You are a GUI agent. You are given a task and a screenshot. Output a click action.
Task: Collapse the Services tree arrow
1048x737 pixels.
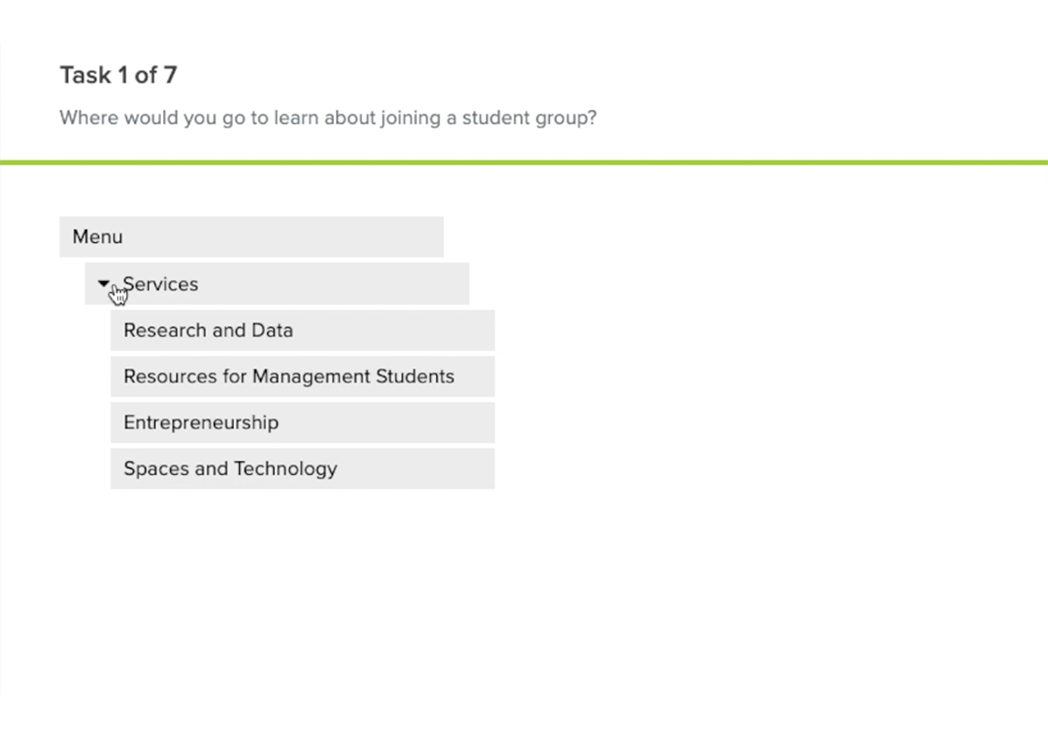[x=104, y=283]
